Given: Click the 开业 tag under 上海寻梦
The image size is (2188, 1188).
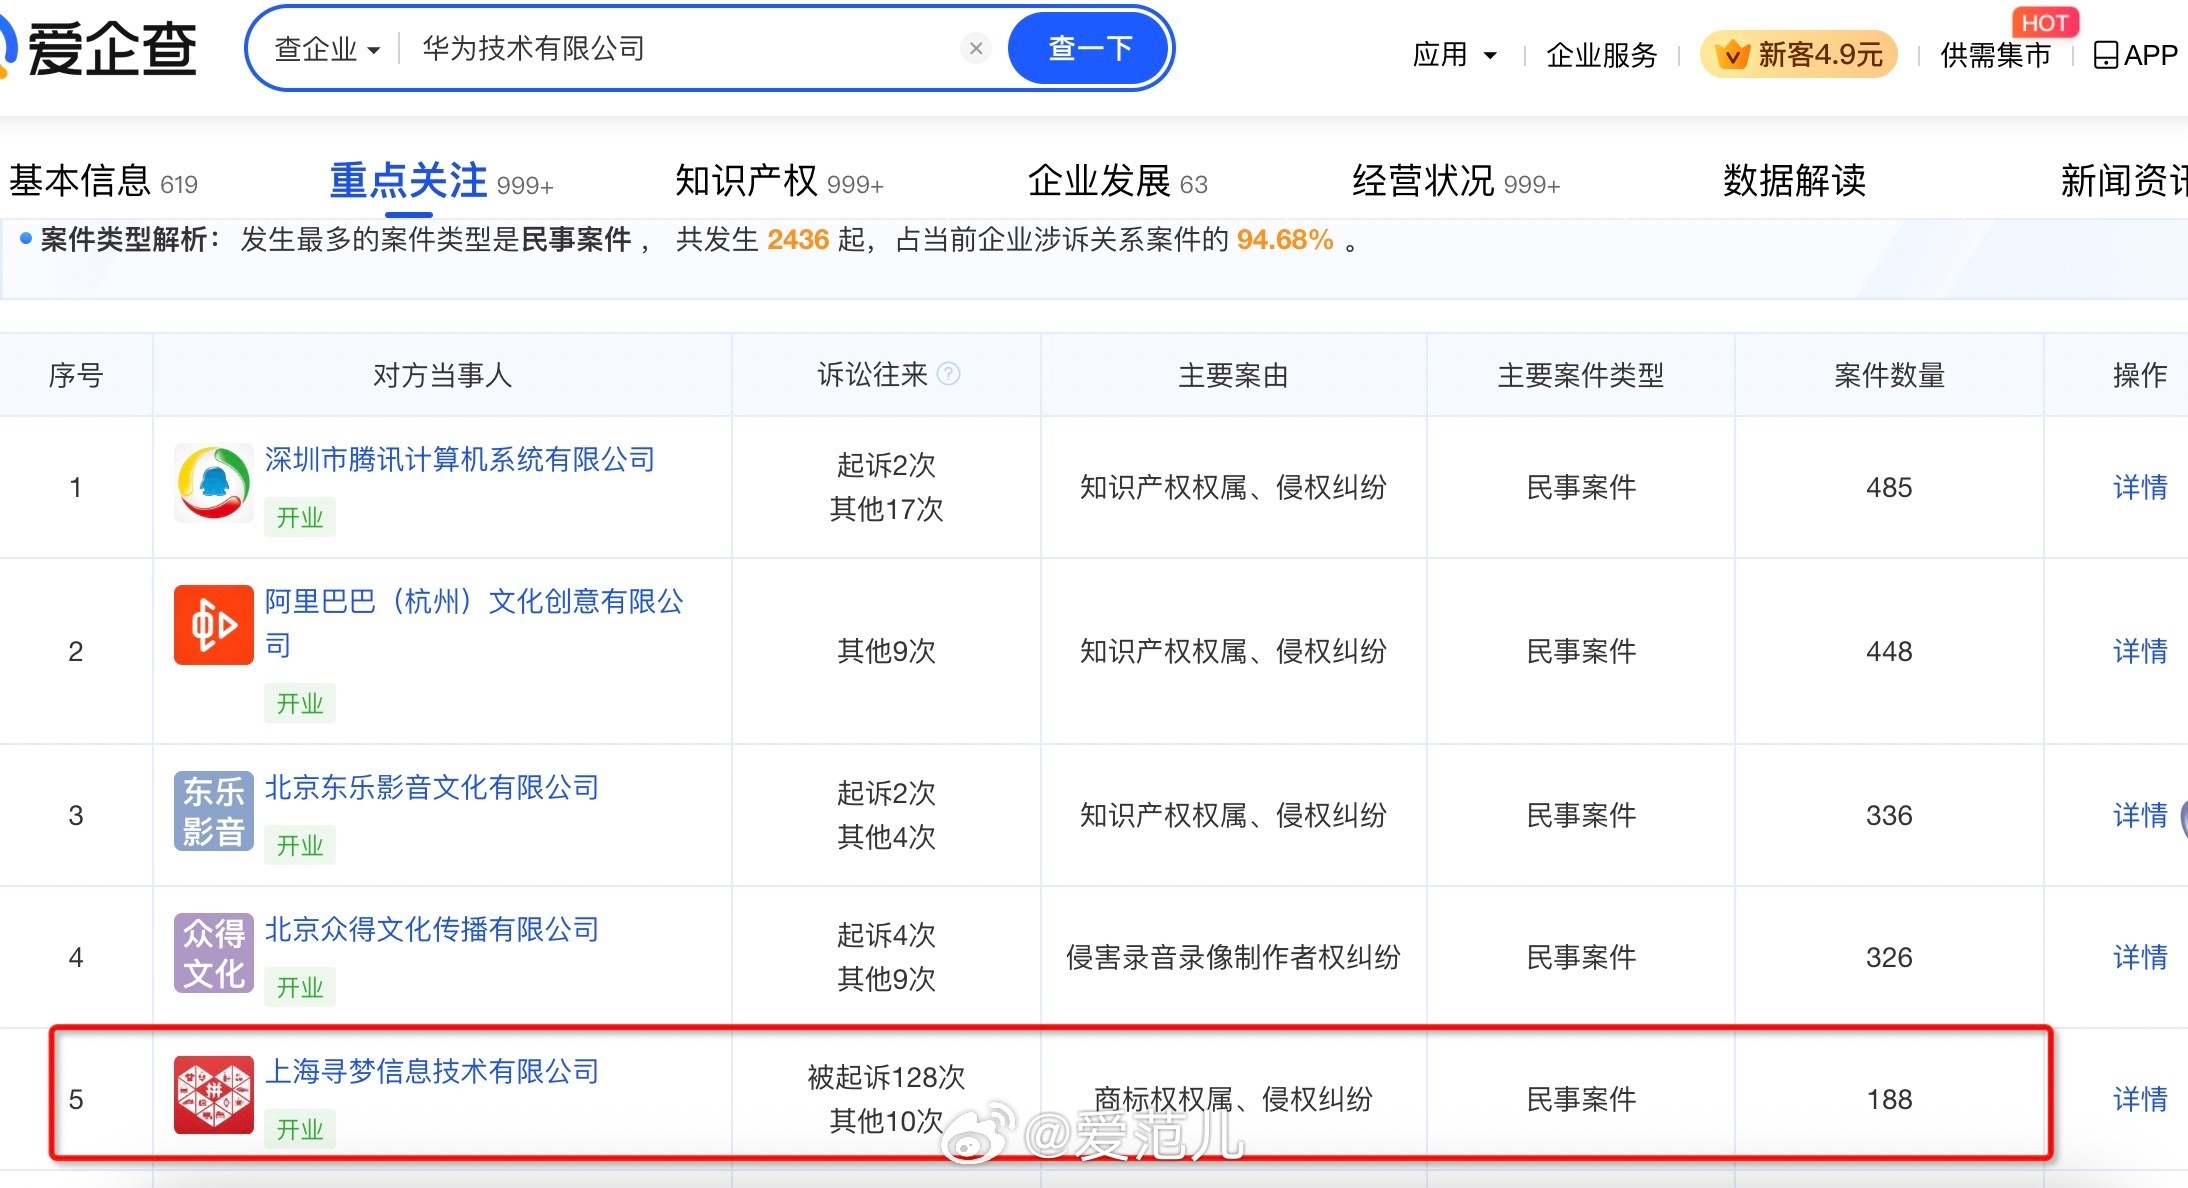Looking at the screenshot, I should point(300,1129).
